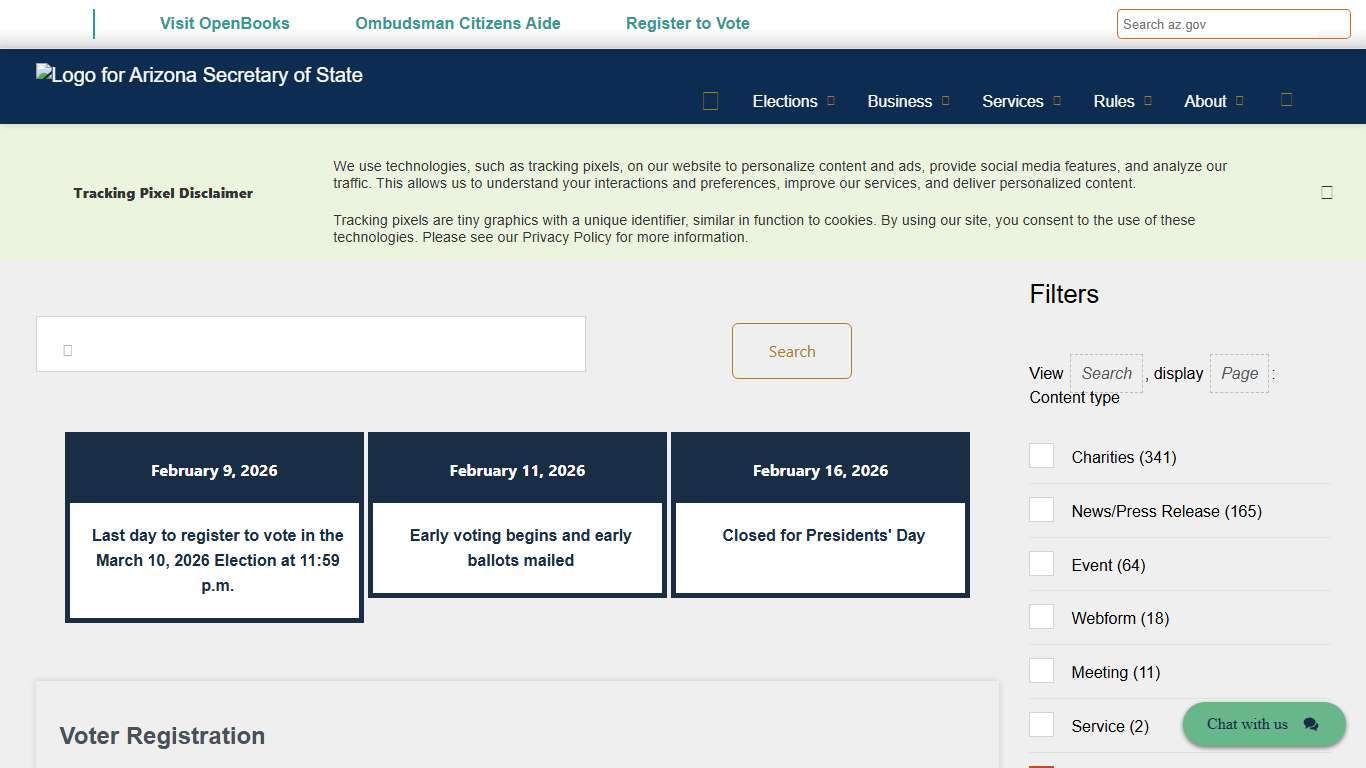Expand the Business dropdown arrow
The height and width of the screenshot is (768, 1366).
point(946,101)
